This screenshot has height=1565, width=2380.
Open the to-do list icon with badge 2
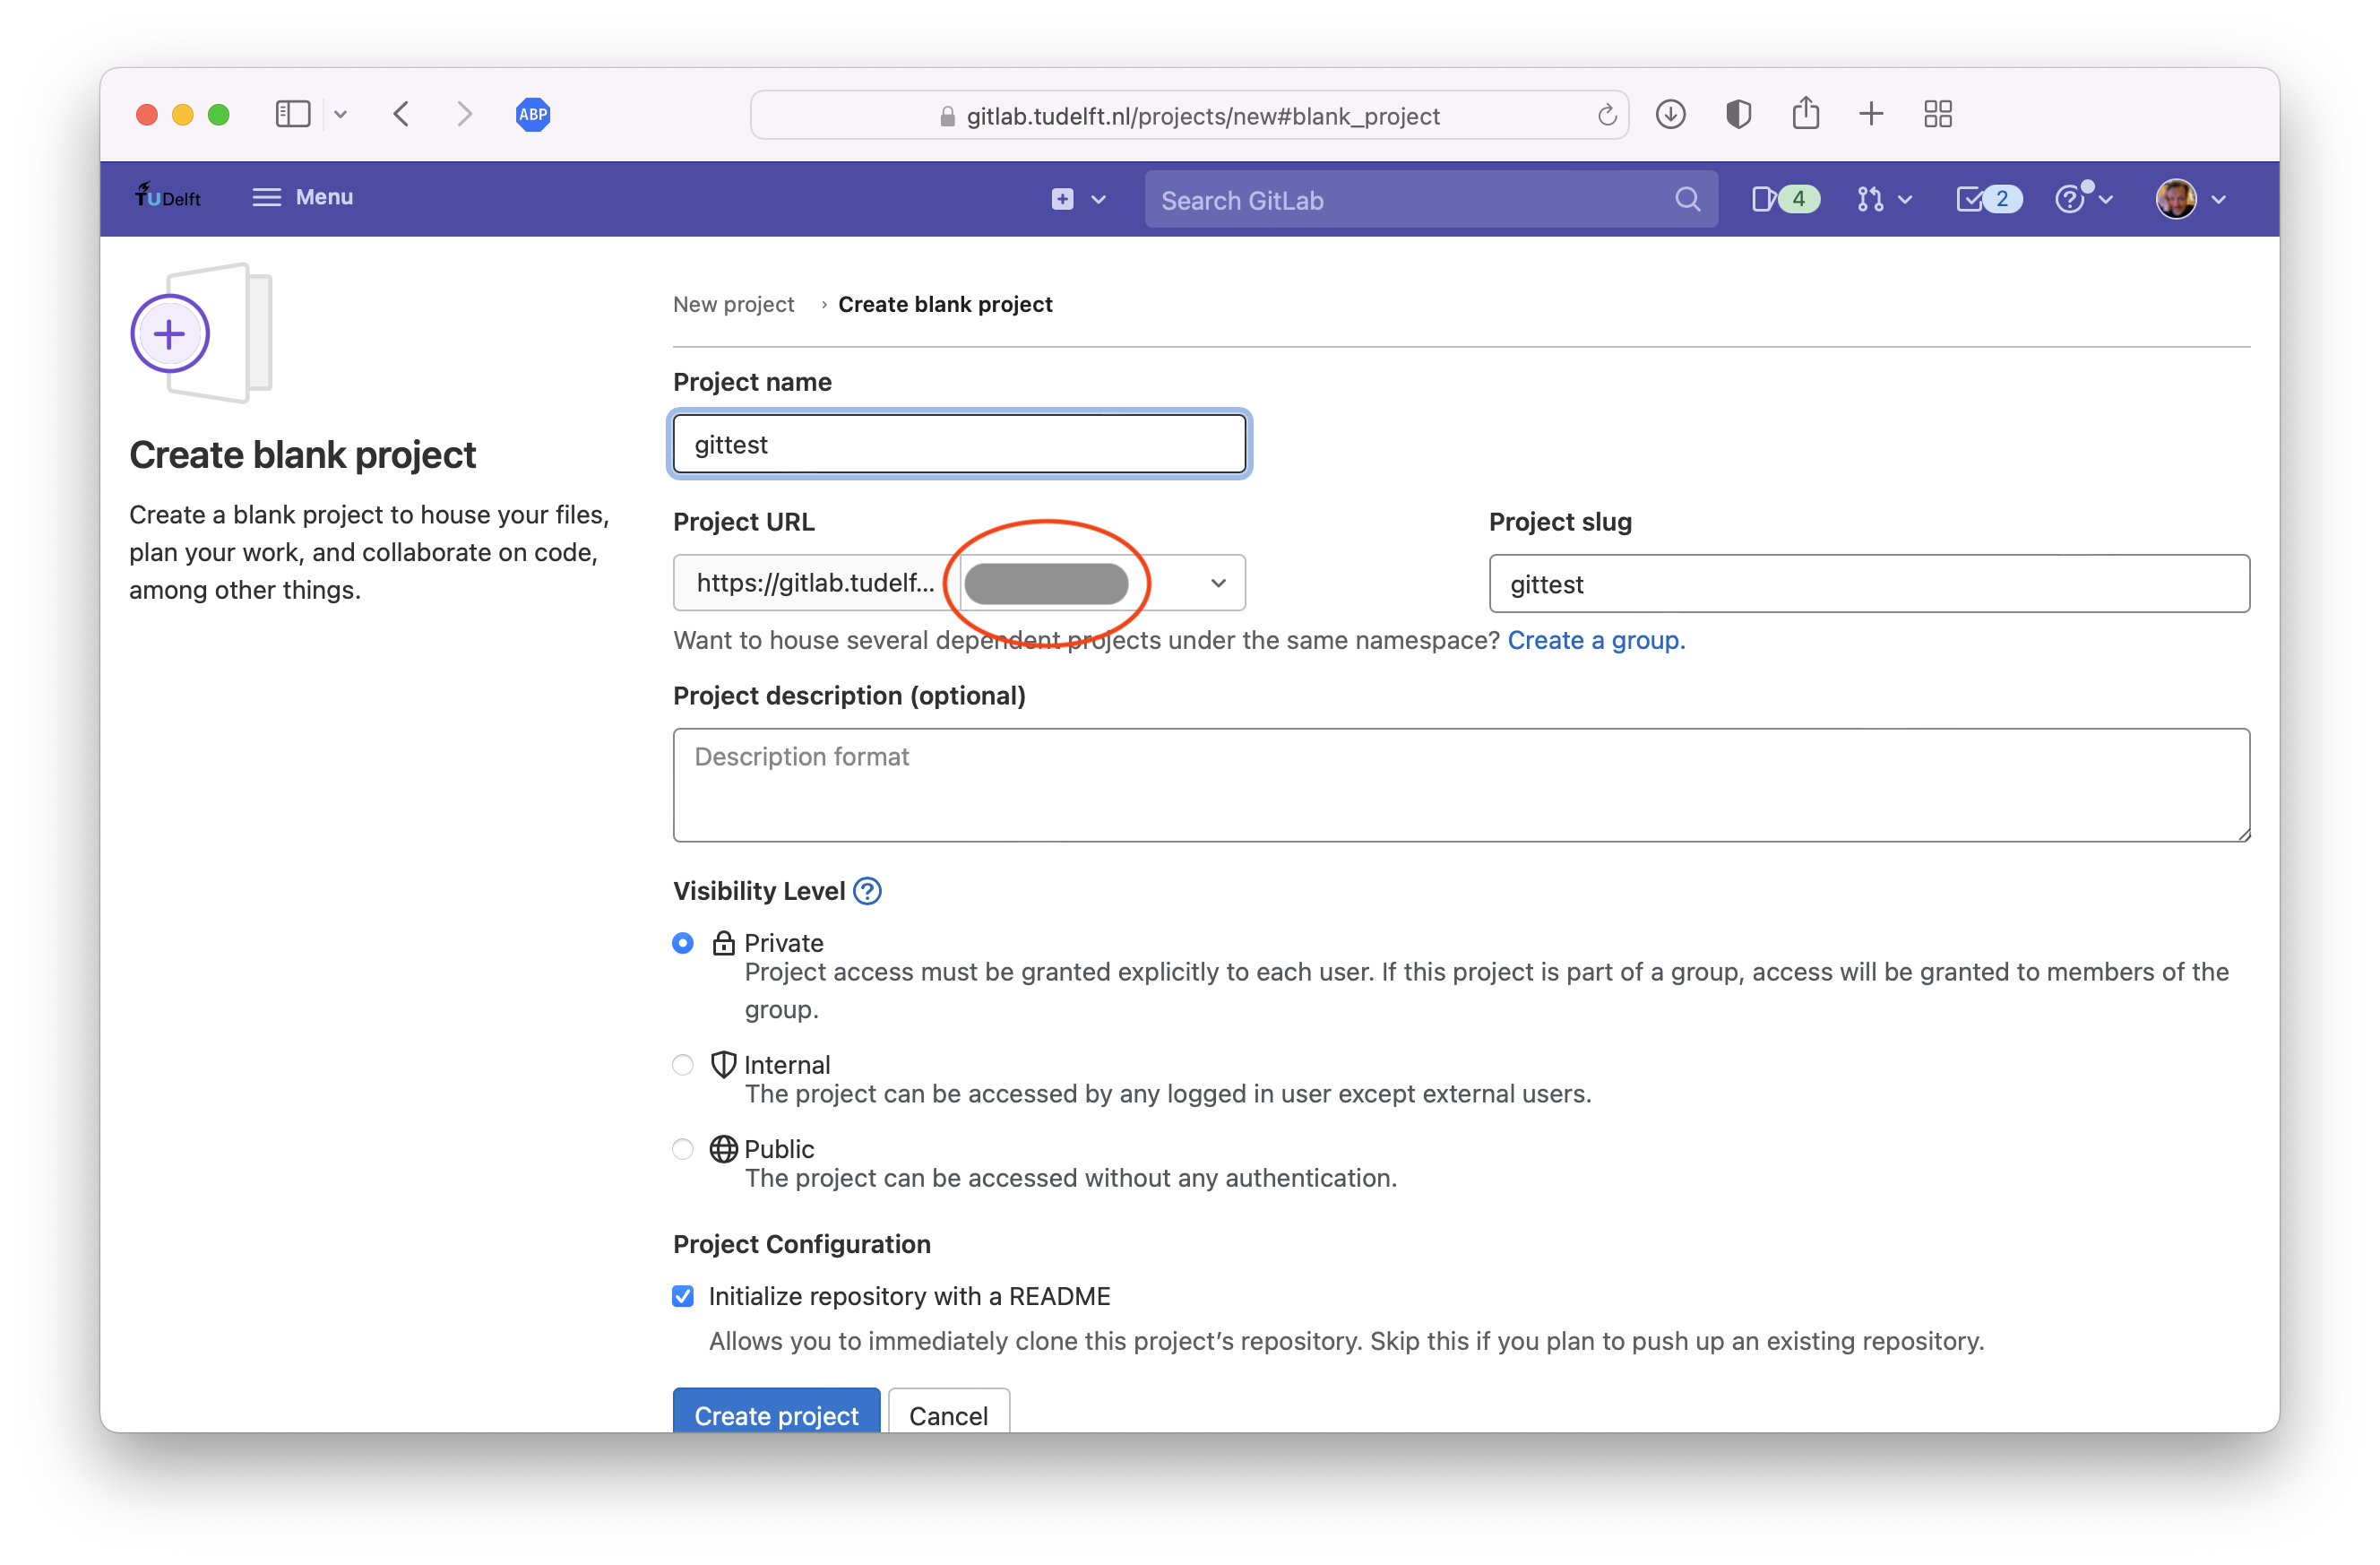click(1988, 199)
